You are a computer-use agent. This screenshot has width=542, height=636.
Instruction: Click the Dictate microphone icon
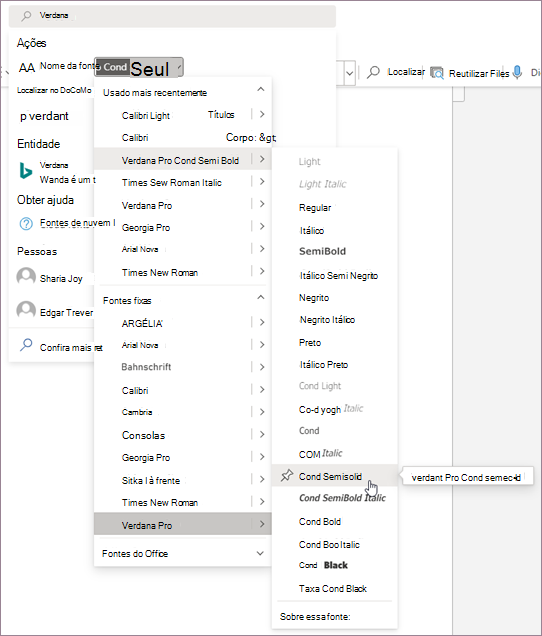point(517,72)
